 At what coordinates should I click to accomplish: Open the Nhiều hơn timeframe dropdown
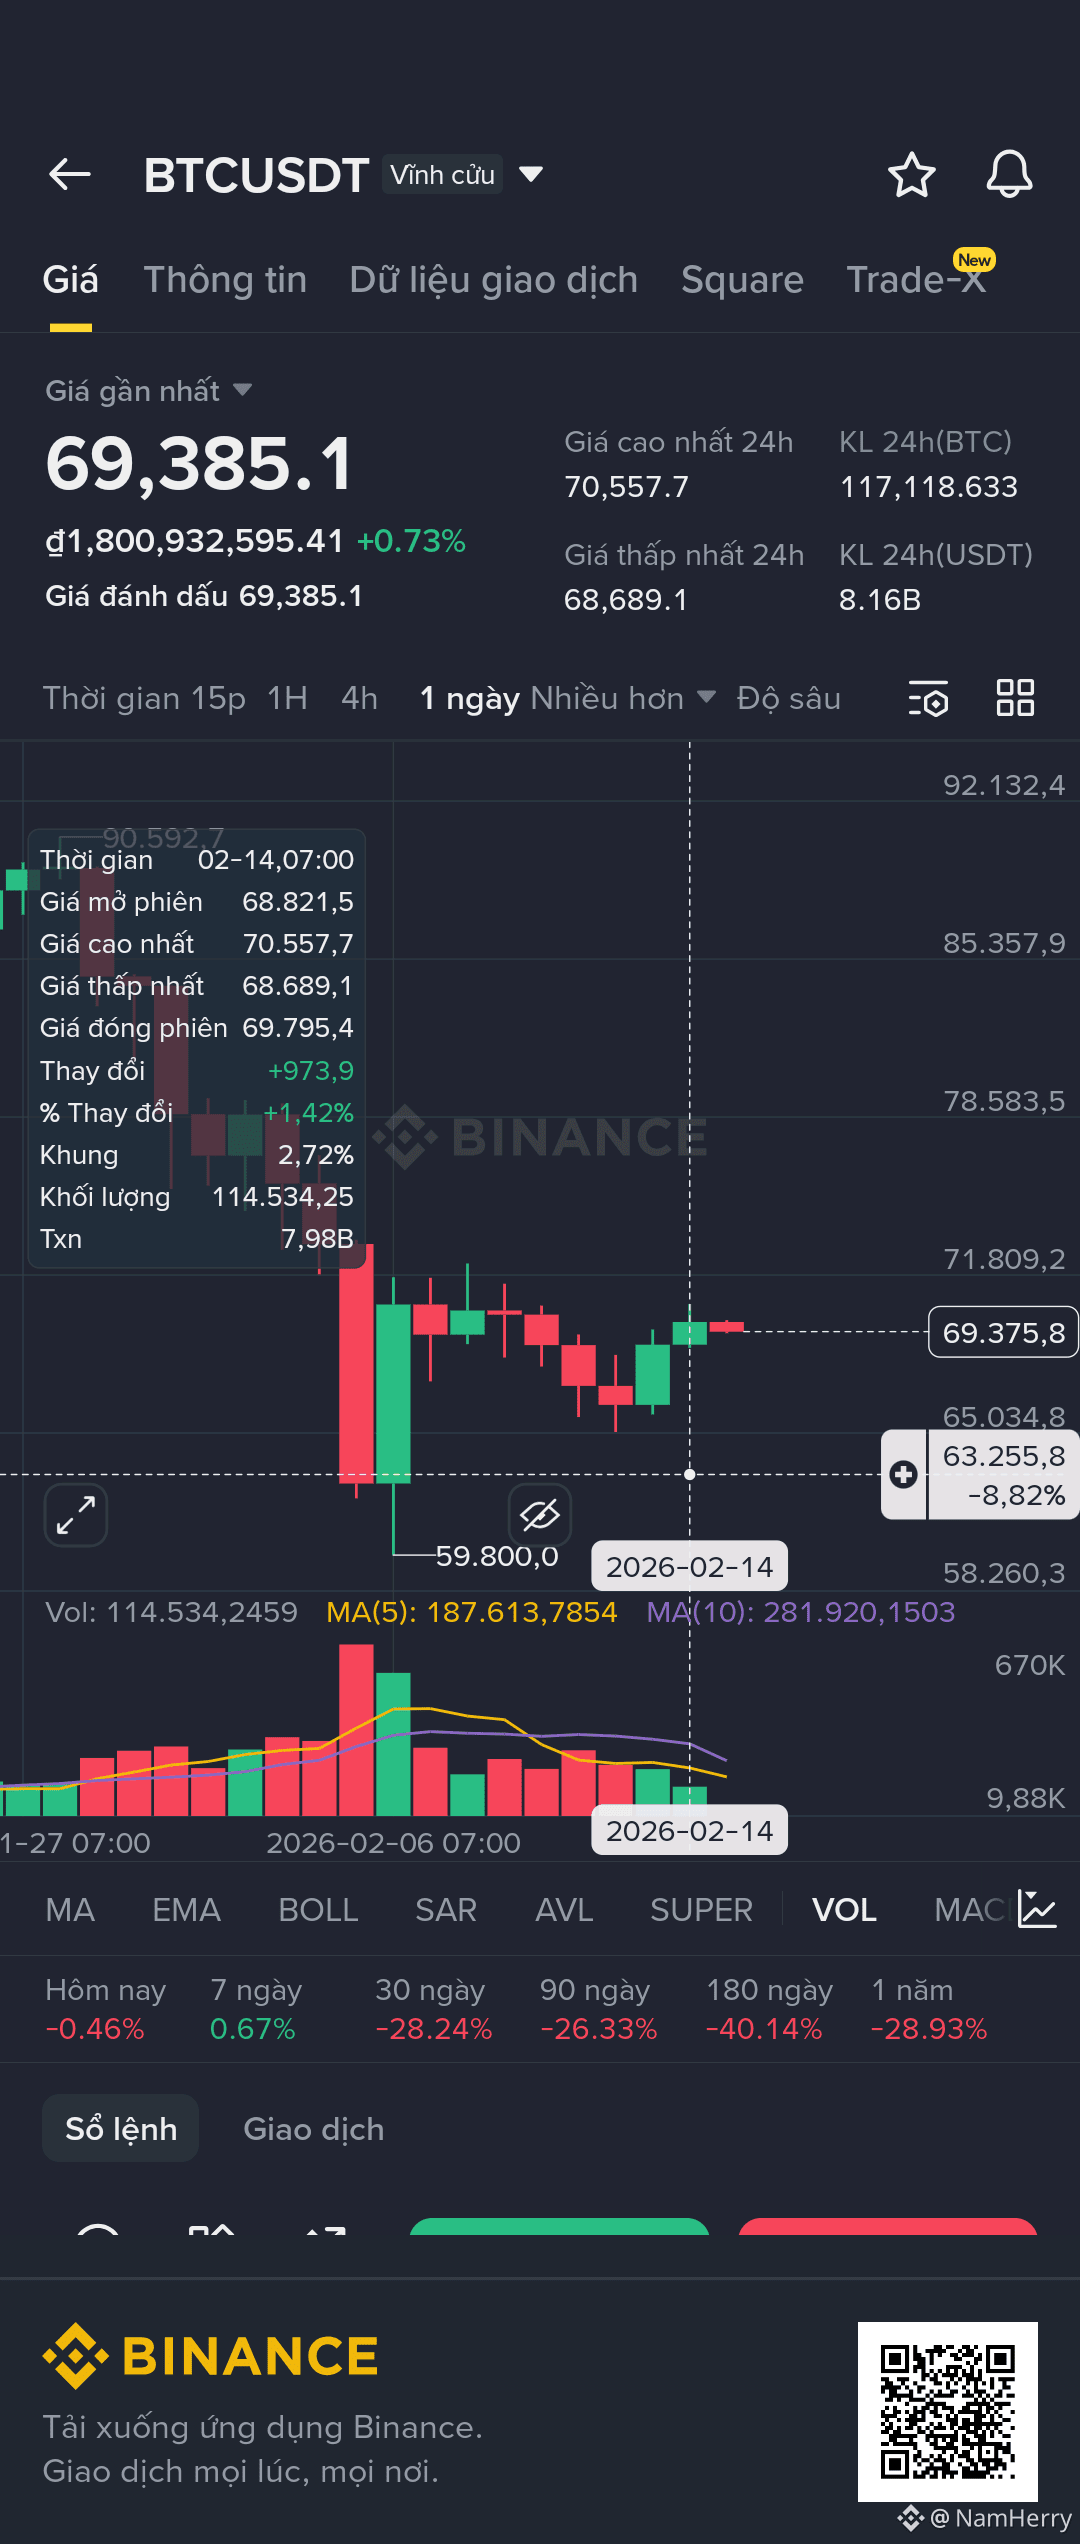623,698
